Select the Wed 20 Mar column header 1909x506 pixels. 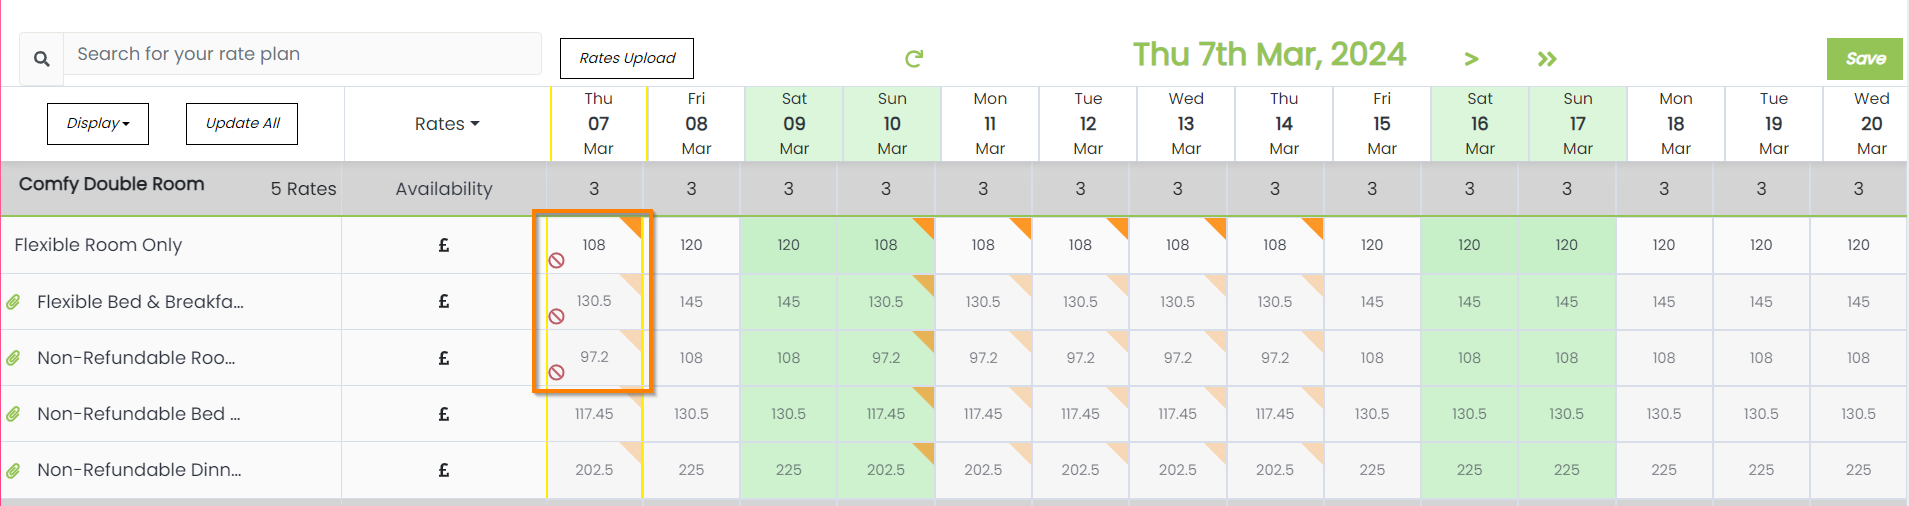pos(1871,123)
